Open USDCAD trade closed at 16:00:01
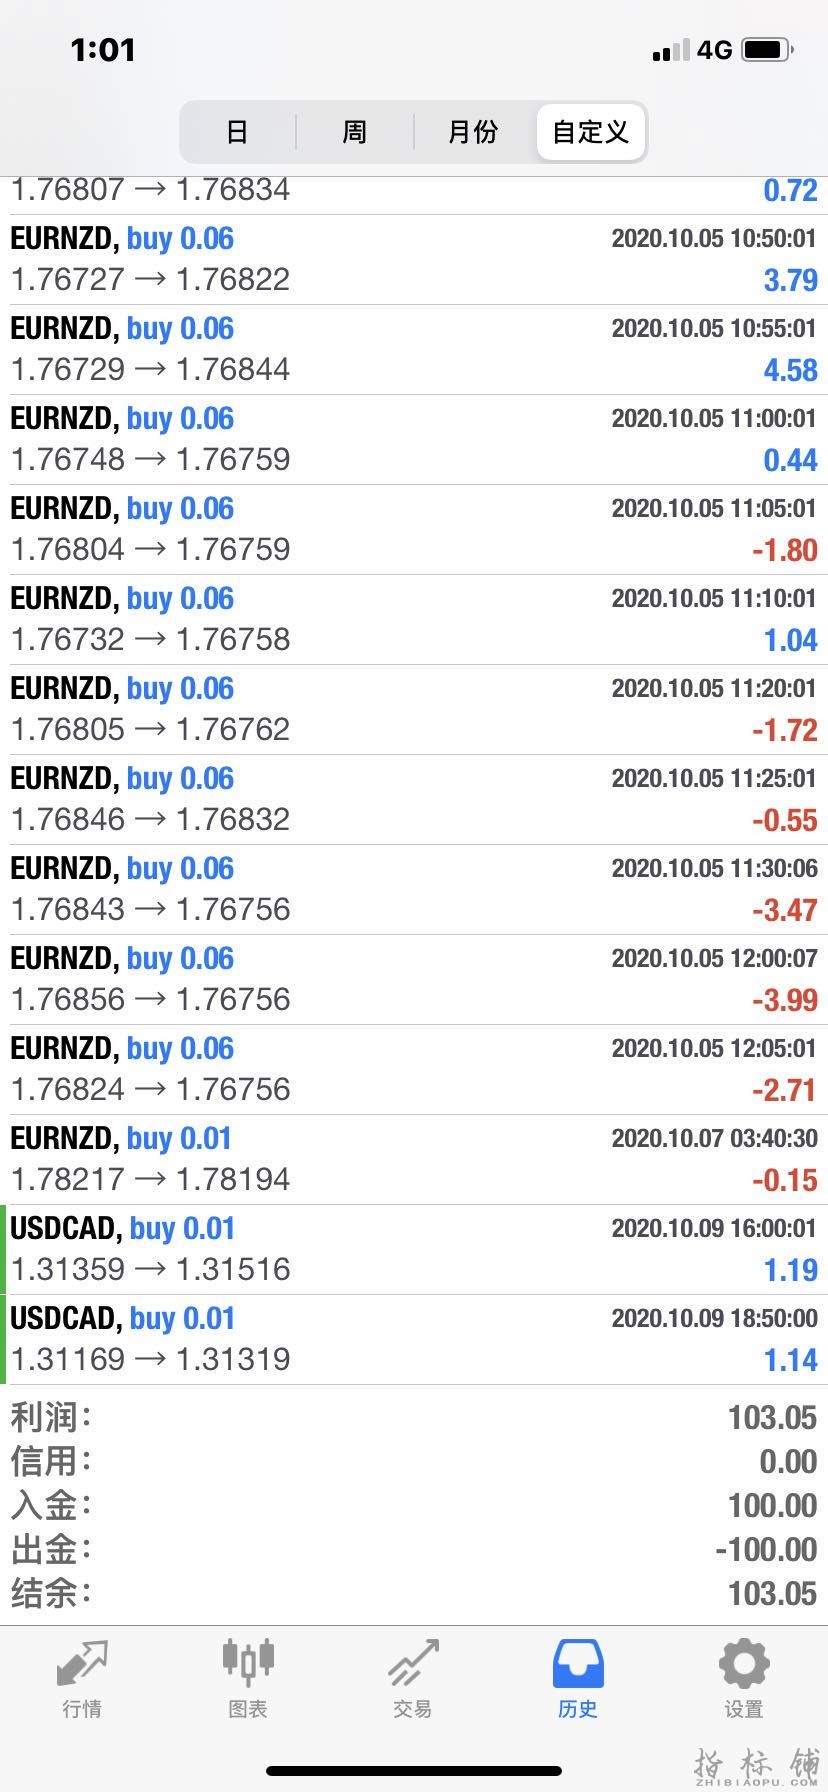 [x=414, y=1250]
